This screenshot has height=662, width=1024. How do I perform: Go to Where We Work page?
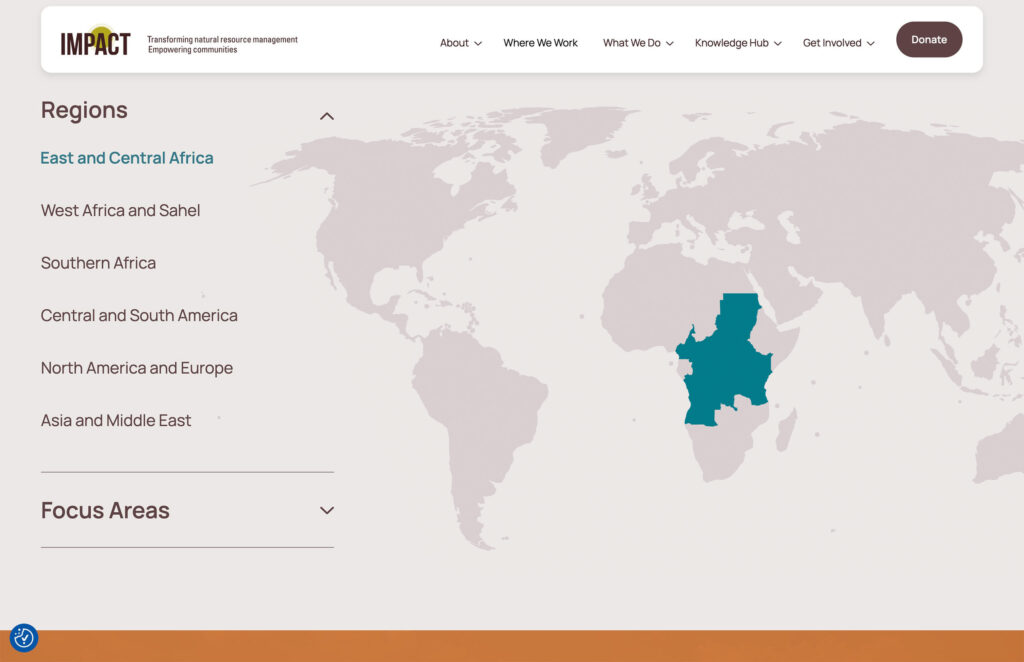point(540,43)
